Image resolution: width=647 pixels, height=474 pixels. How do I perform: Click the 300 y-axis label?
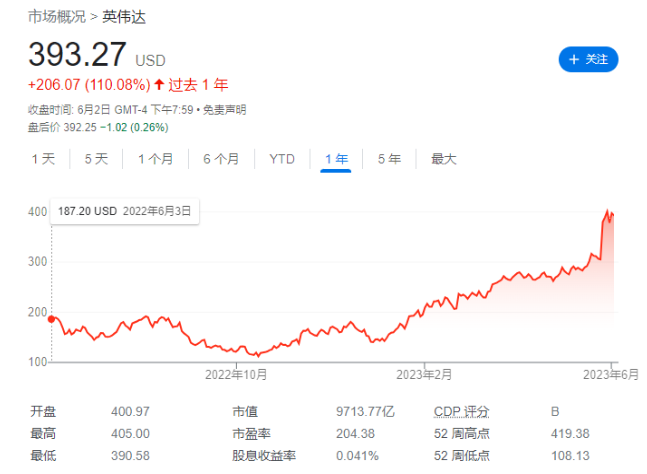click(x=38, y=262)
